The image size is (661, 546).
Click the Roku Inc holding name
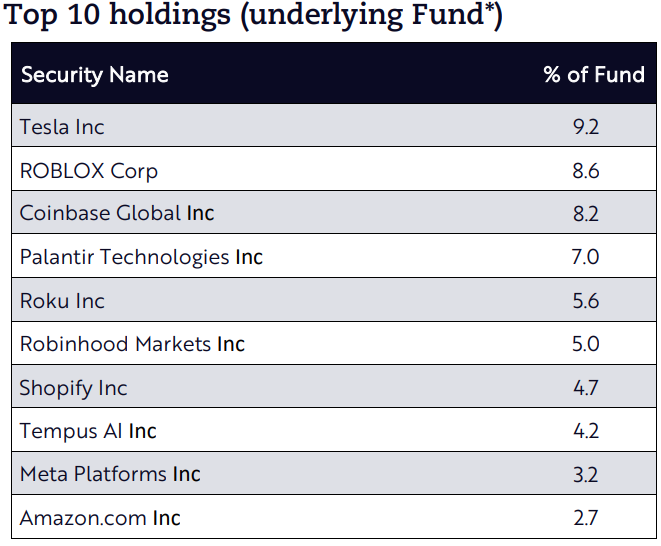(x=62, y=301)
